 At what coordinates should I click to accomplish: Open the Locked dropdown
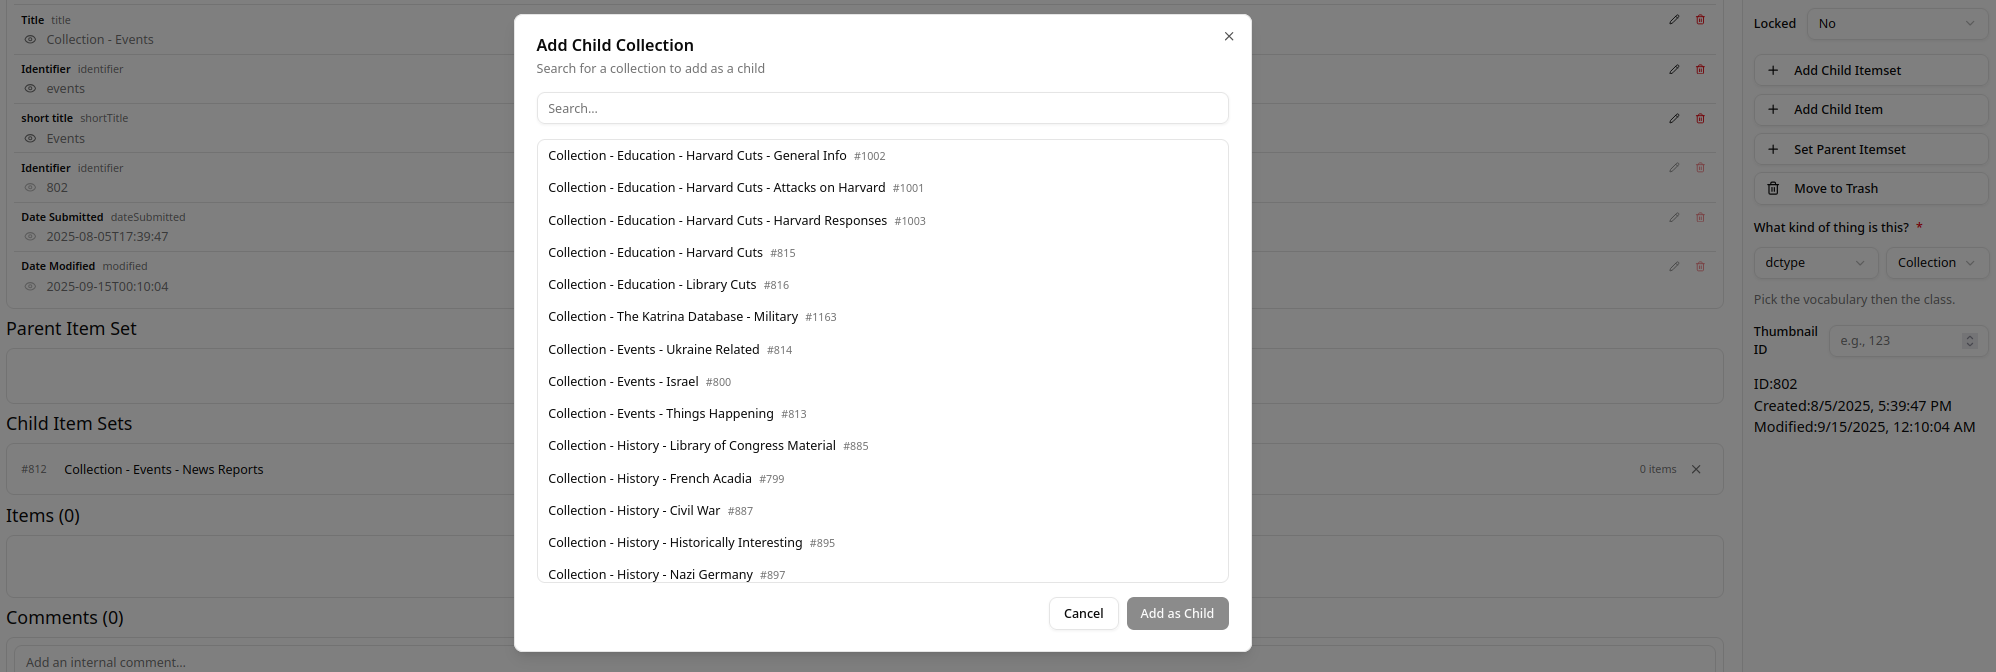(x=1897, y=24)
